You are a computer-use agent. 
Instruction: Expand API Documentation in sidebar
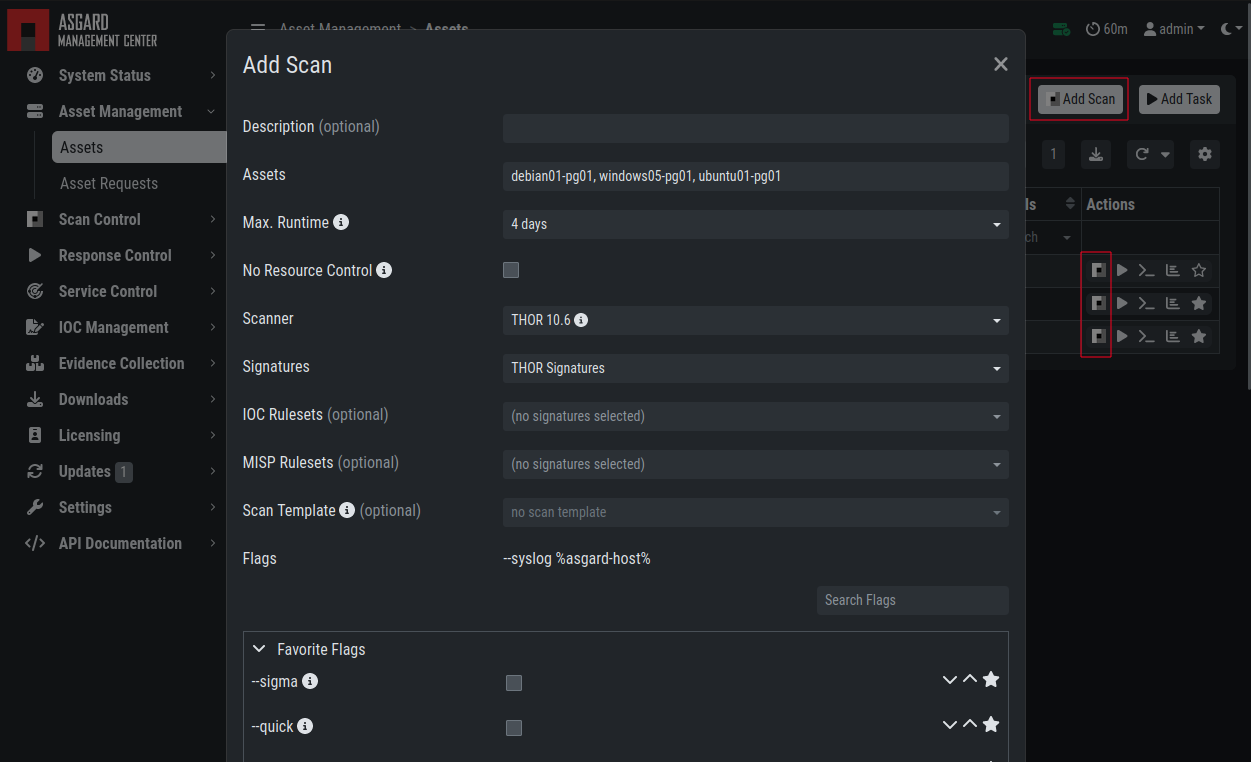point(120,543)
